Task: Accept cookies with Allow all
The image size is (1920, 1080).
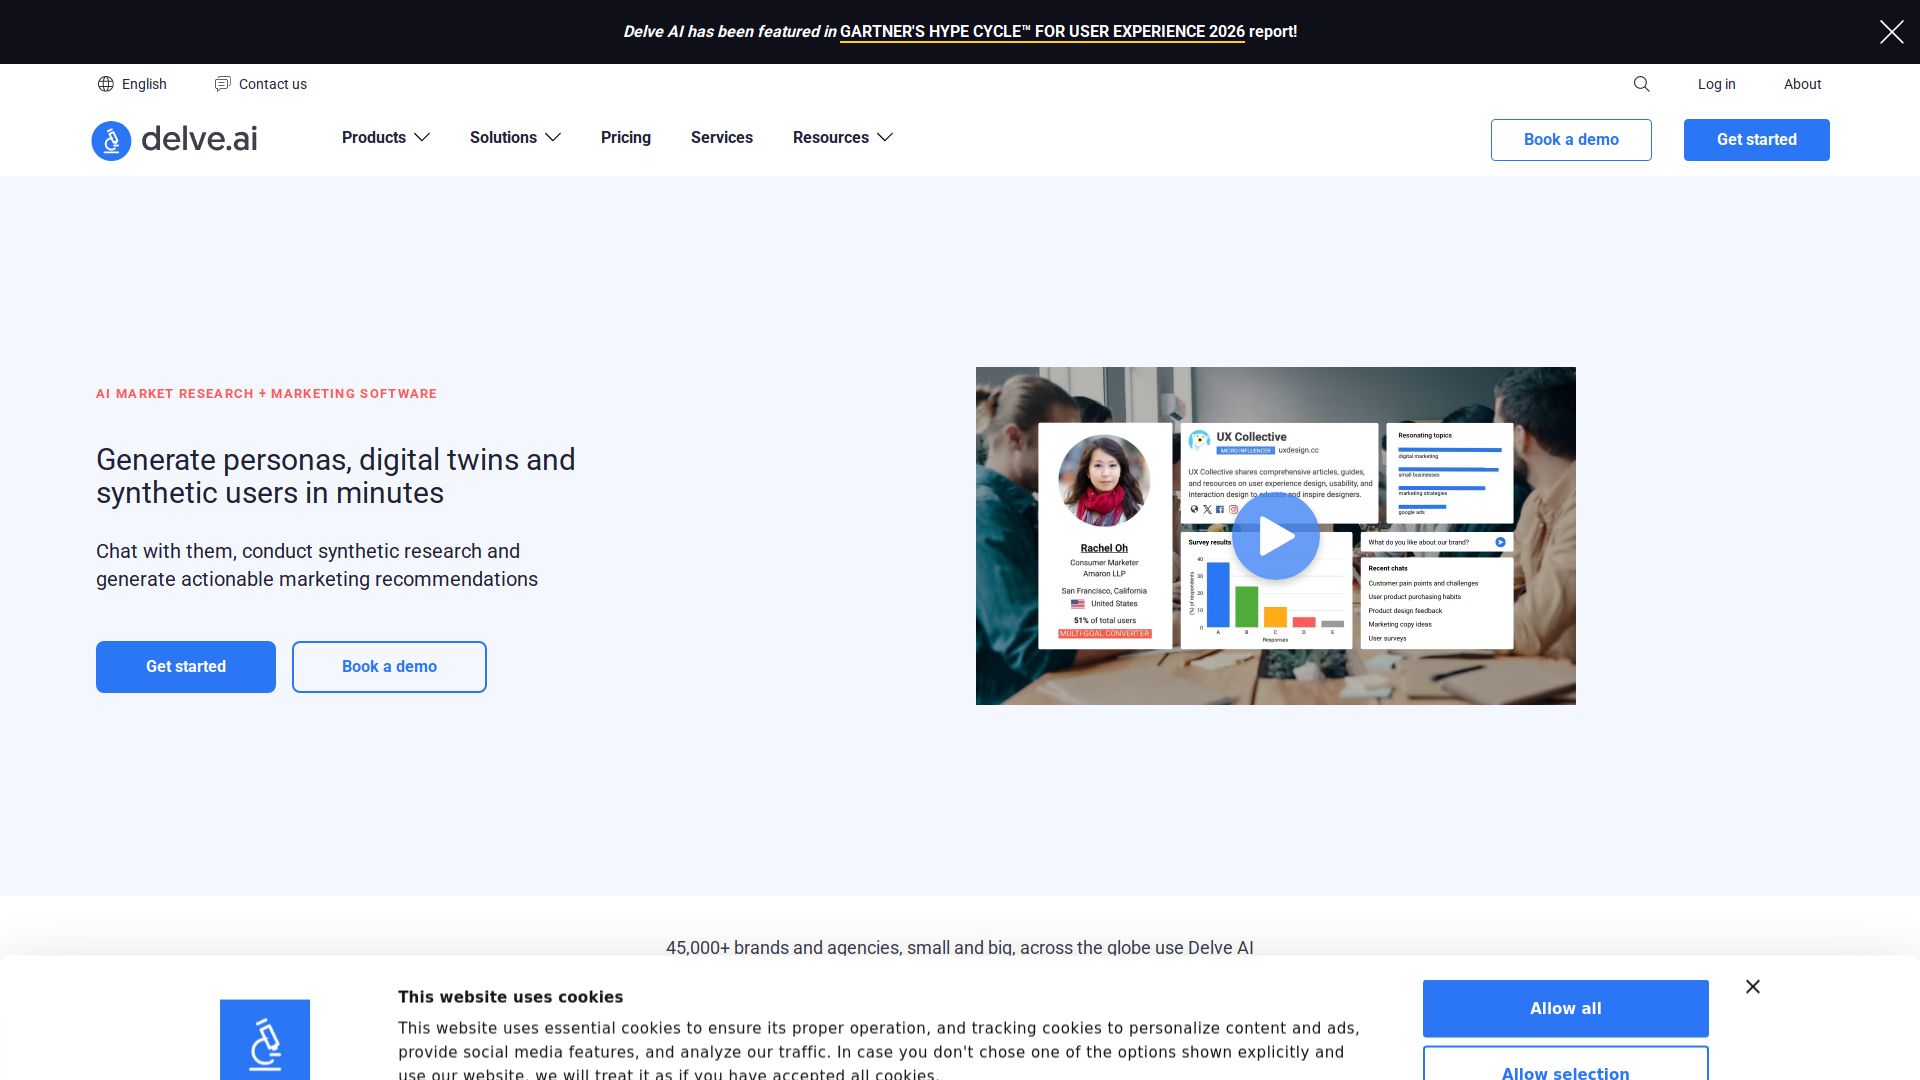Action: pos(1566,1009)
